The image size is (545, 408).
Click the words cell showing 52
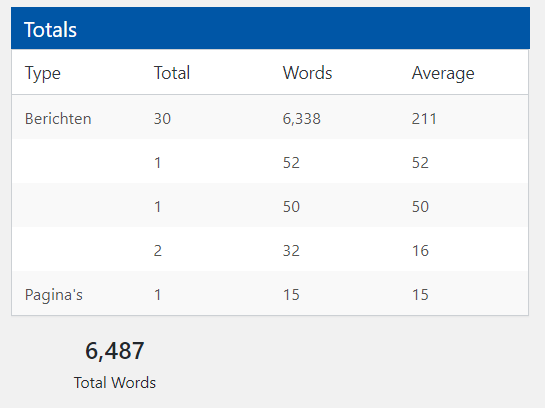[291, 163]
